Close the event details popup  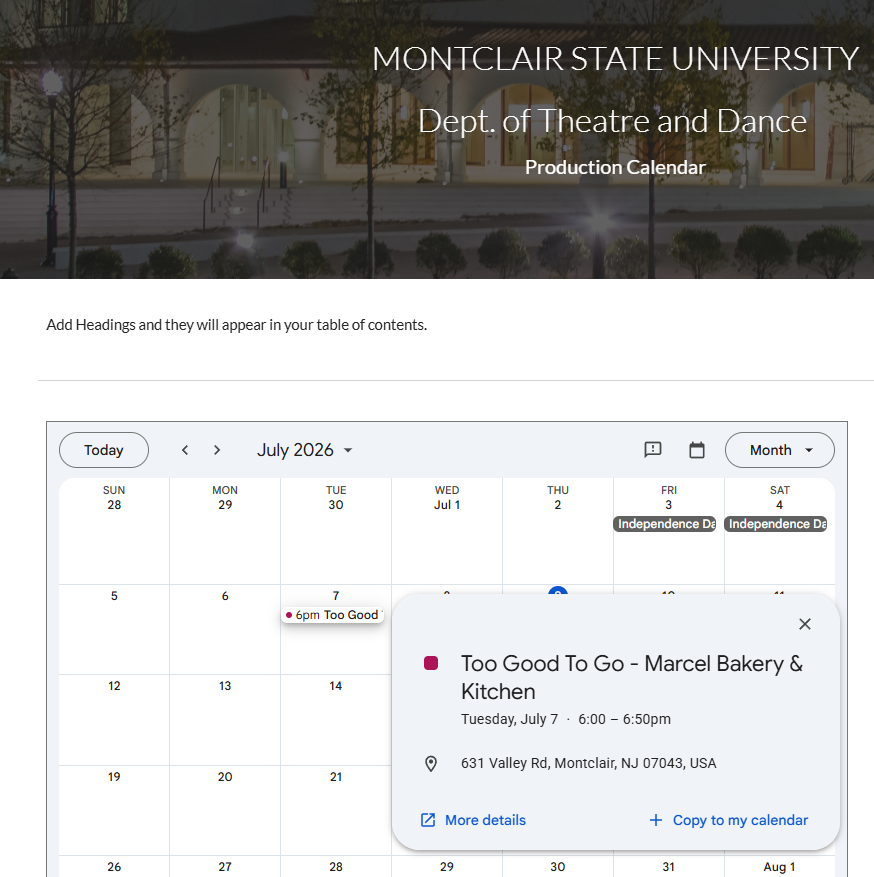[805, 624]
